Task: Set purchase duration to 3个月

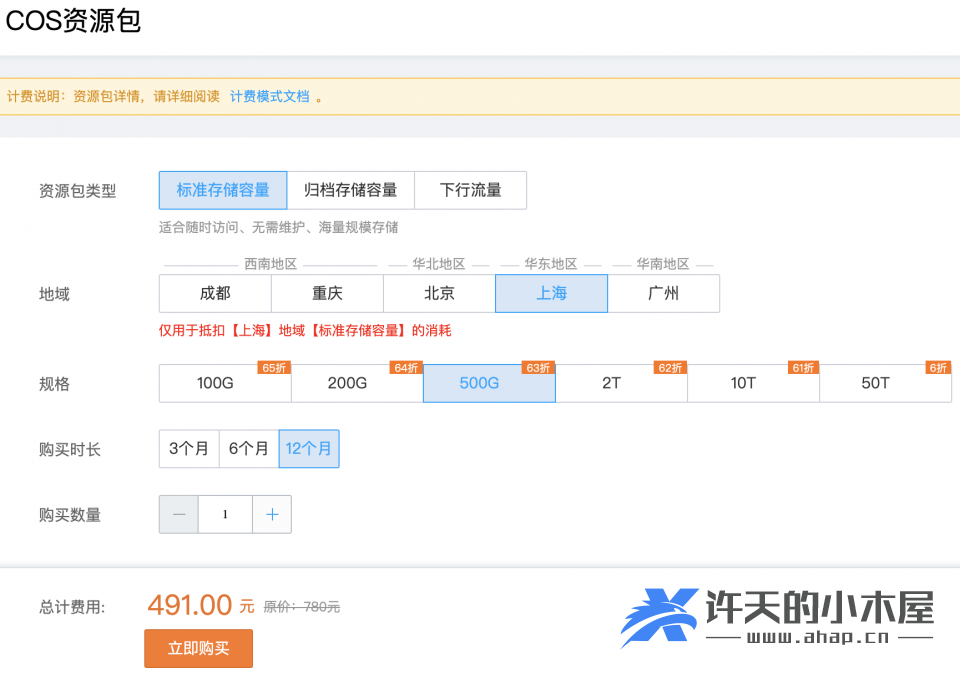Action: 189,449
